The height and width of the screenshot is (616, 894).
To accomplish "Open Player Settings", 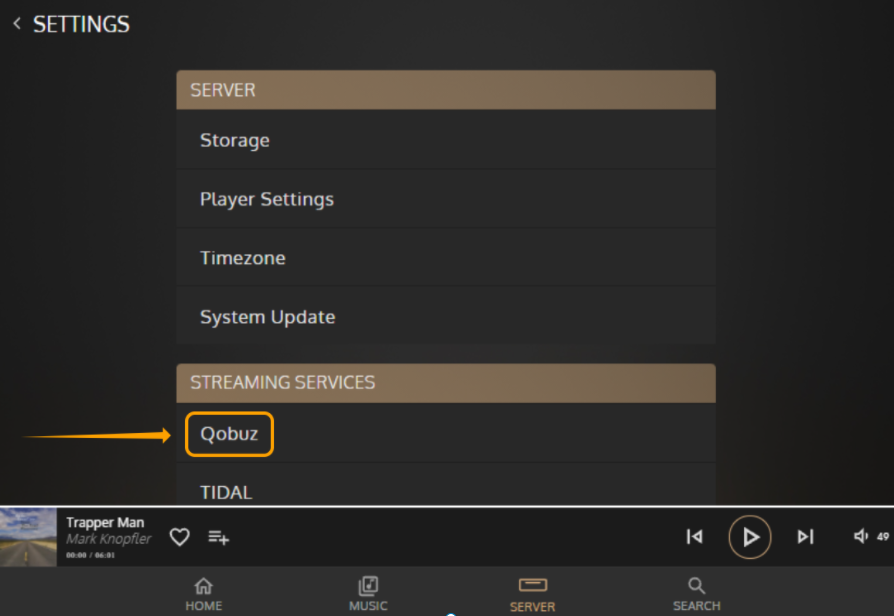I will coord(446,199).
